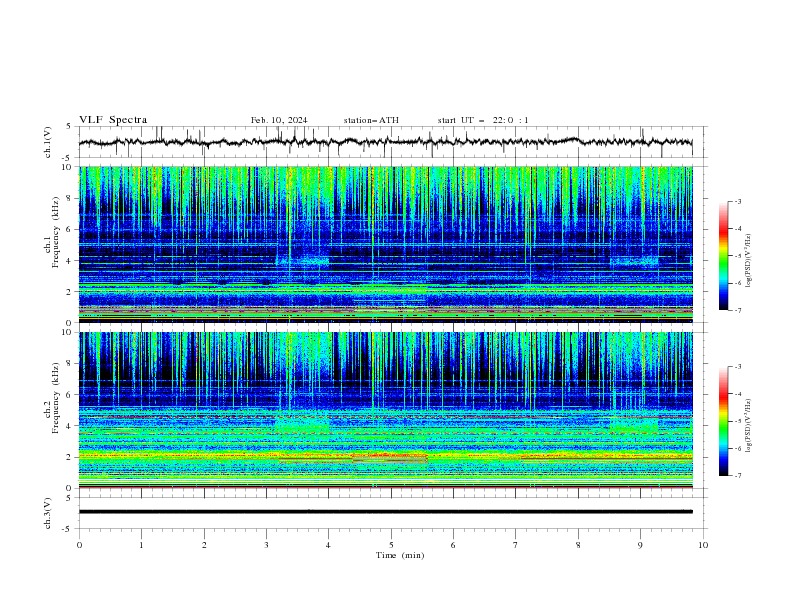The width and height of the screenshot is (792, 612).
Task: Click the lower log(PSD) colorbar label
Action: pyautogui.click(x=749, y=426)
